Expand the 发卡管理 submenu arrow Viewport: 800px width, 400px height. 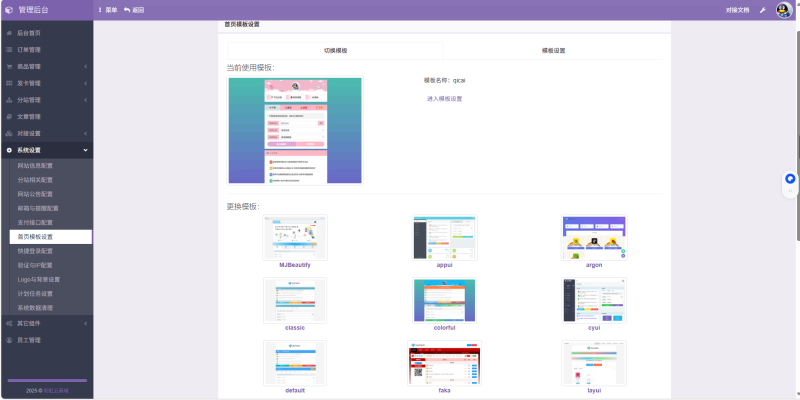pos(85,83)
